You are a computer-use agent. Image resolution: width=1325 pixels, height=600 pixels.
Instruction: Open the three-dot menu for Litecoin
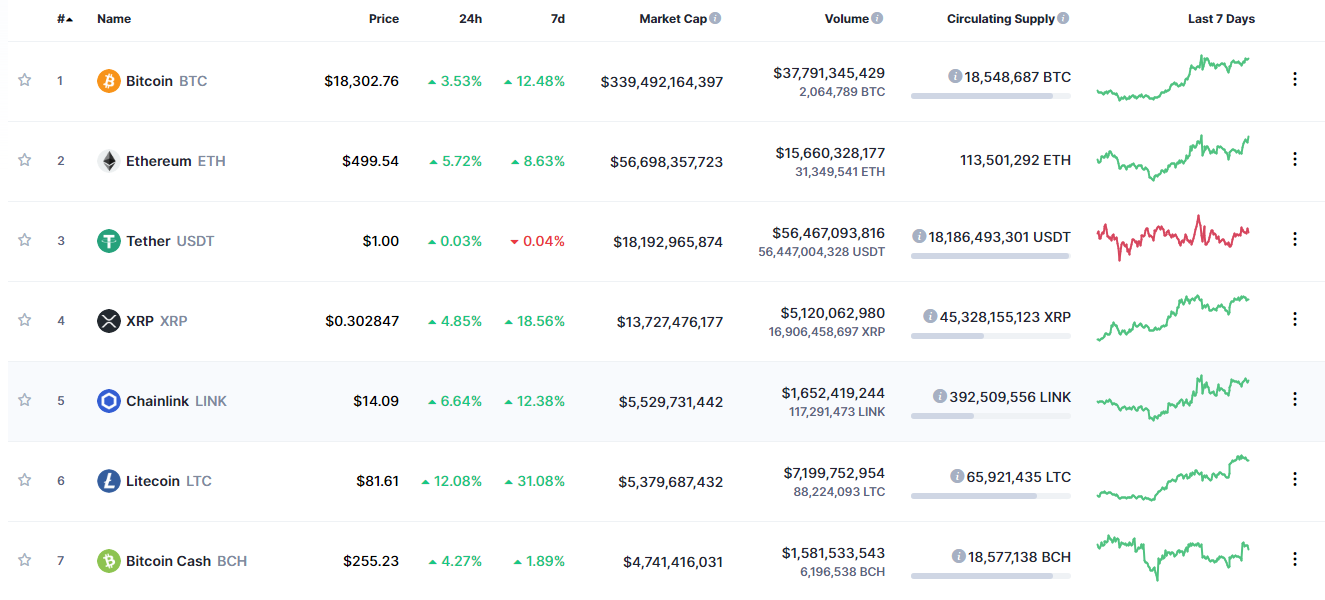(1295, 479)
